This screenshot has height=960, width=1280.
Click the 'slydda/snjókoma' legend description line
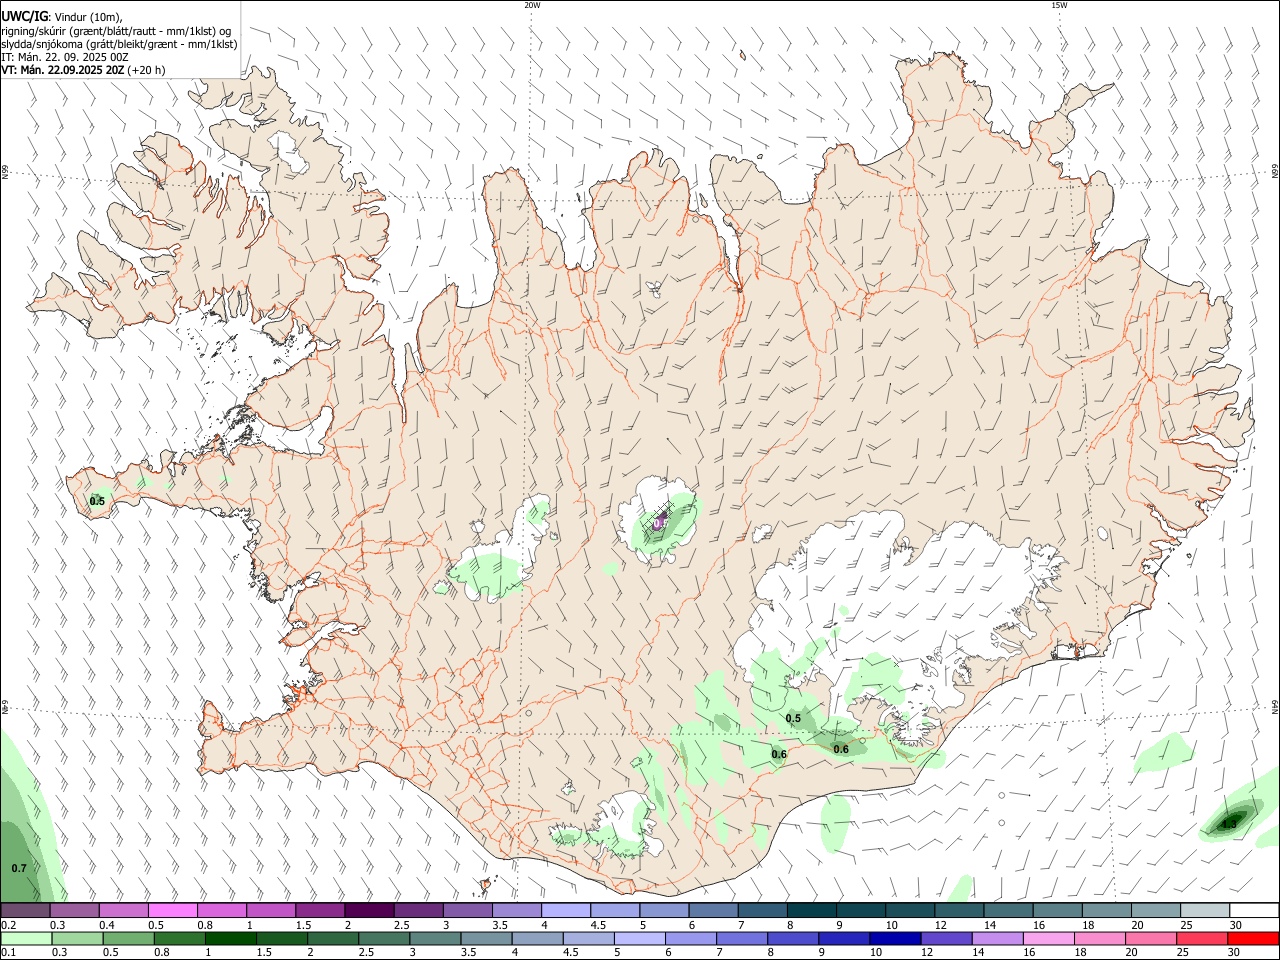[x=119, y=44]
